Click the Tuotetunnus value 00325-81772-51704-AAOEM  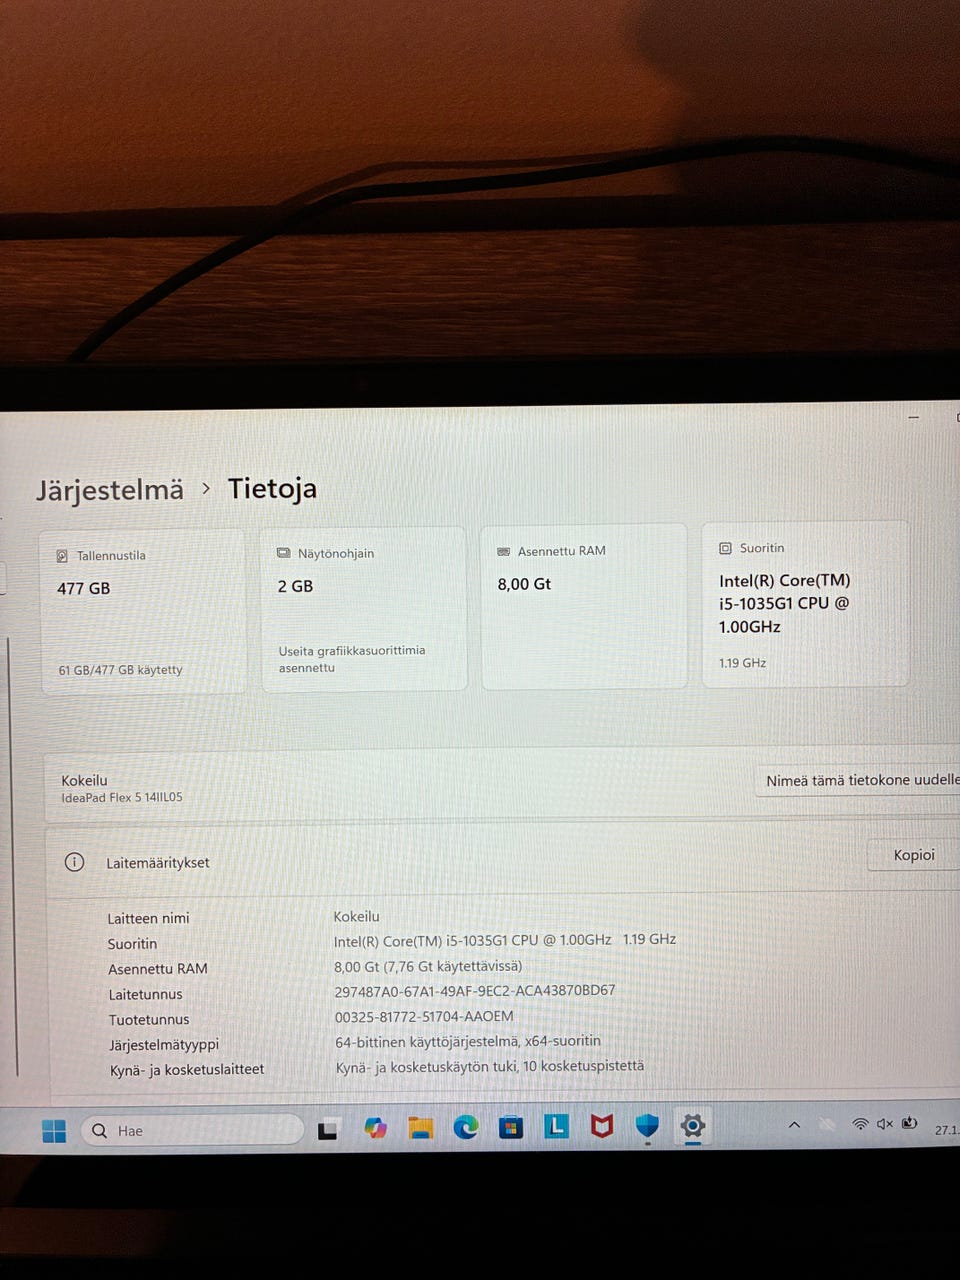pos(424,1016)
